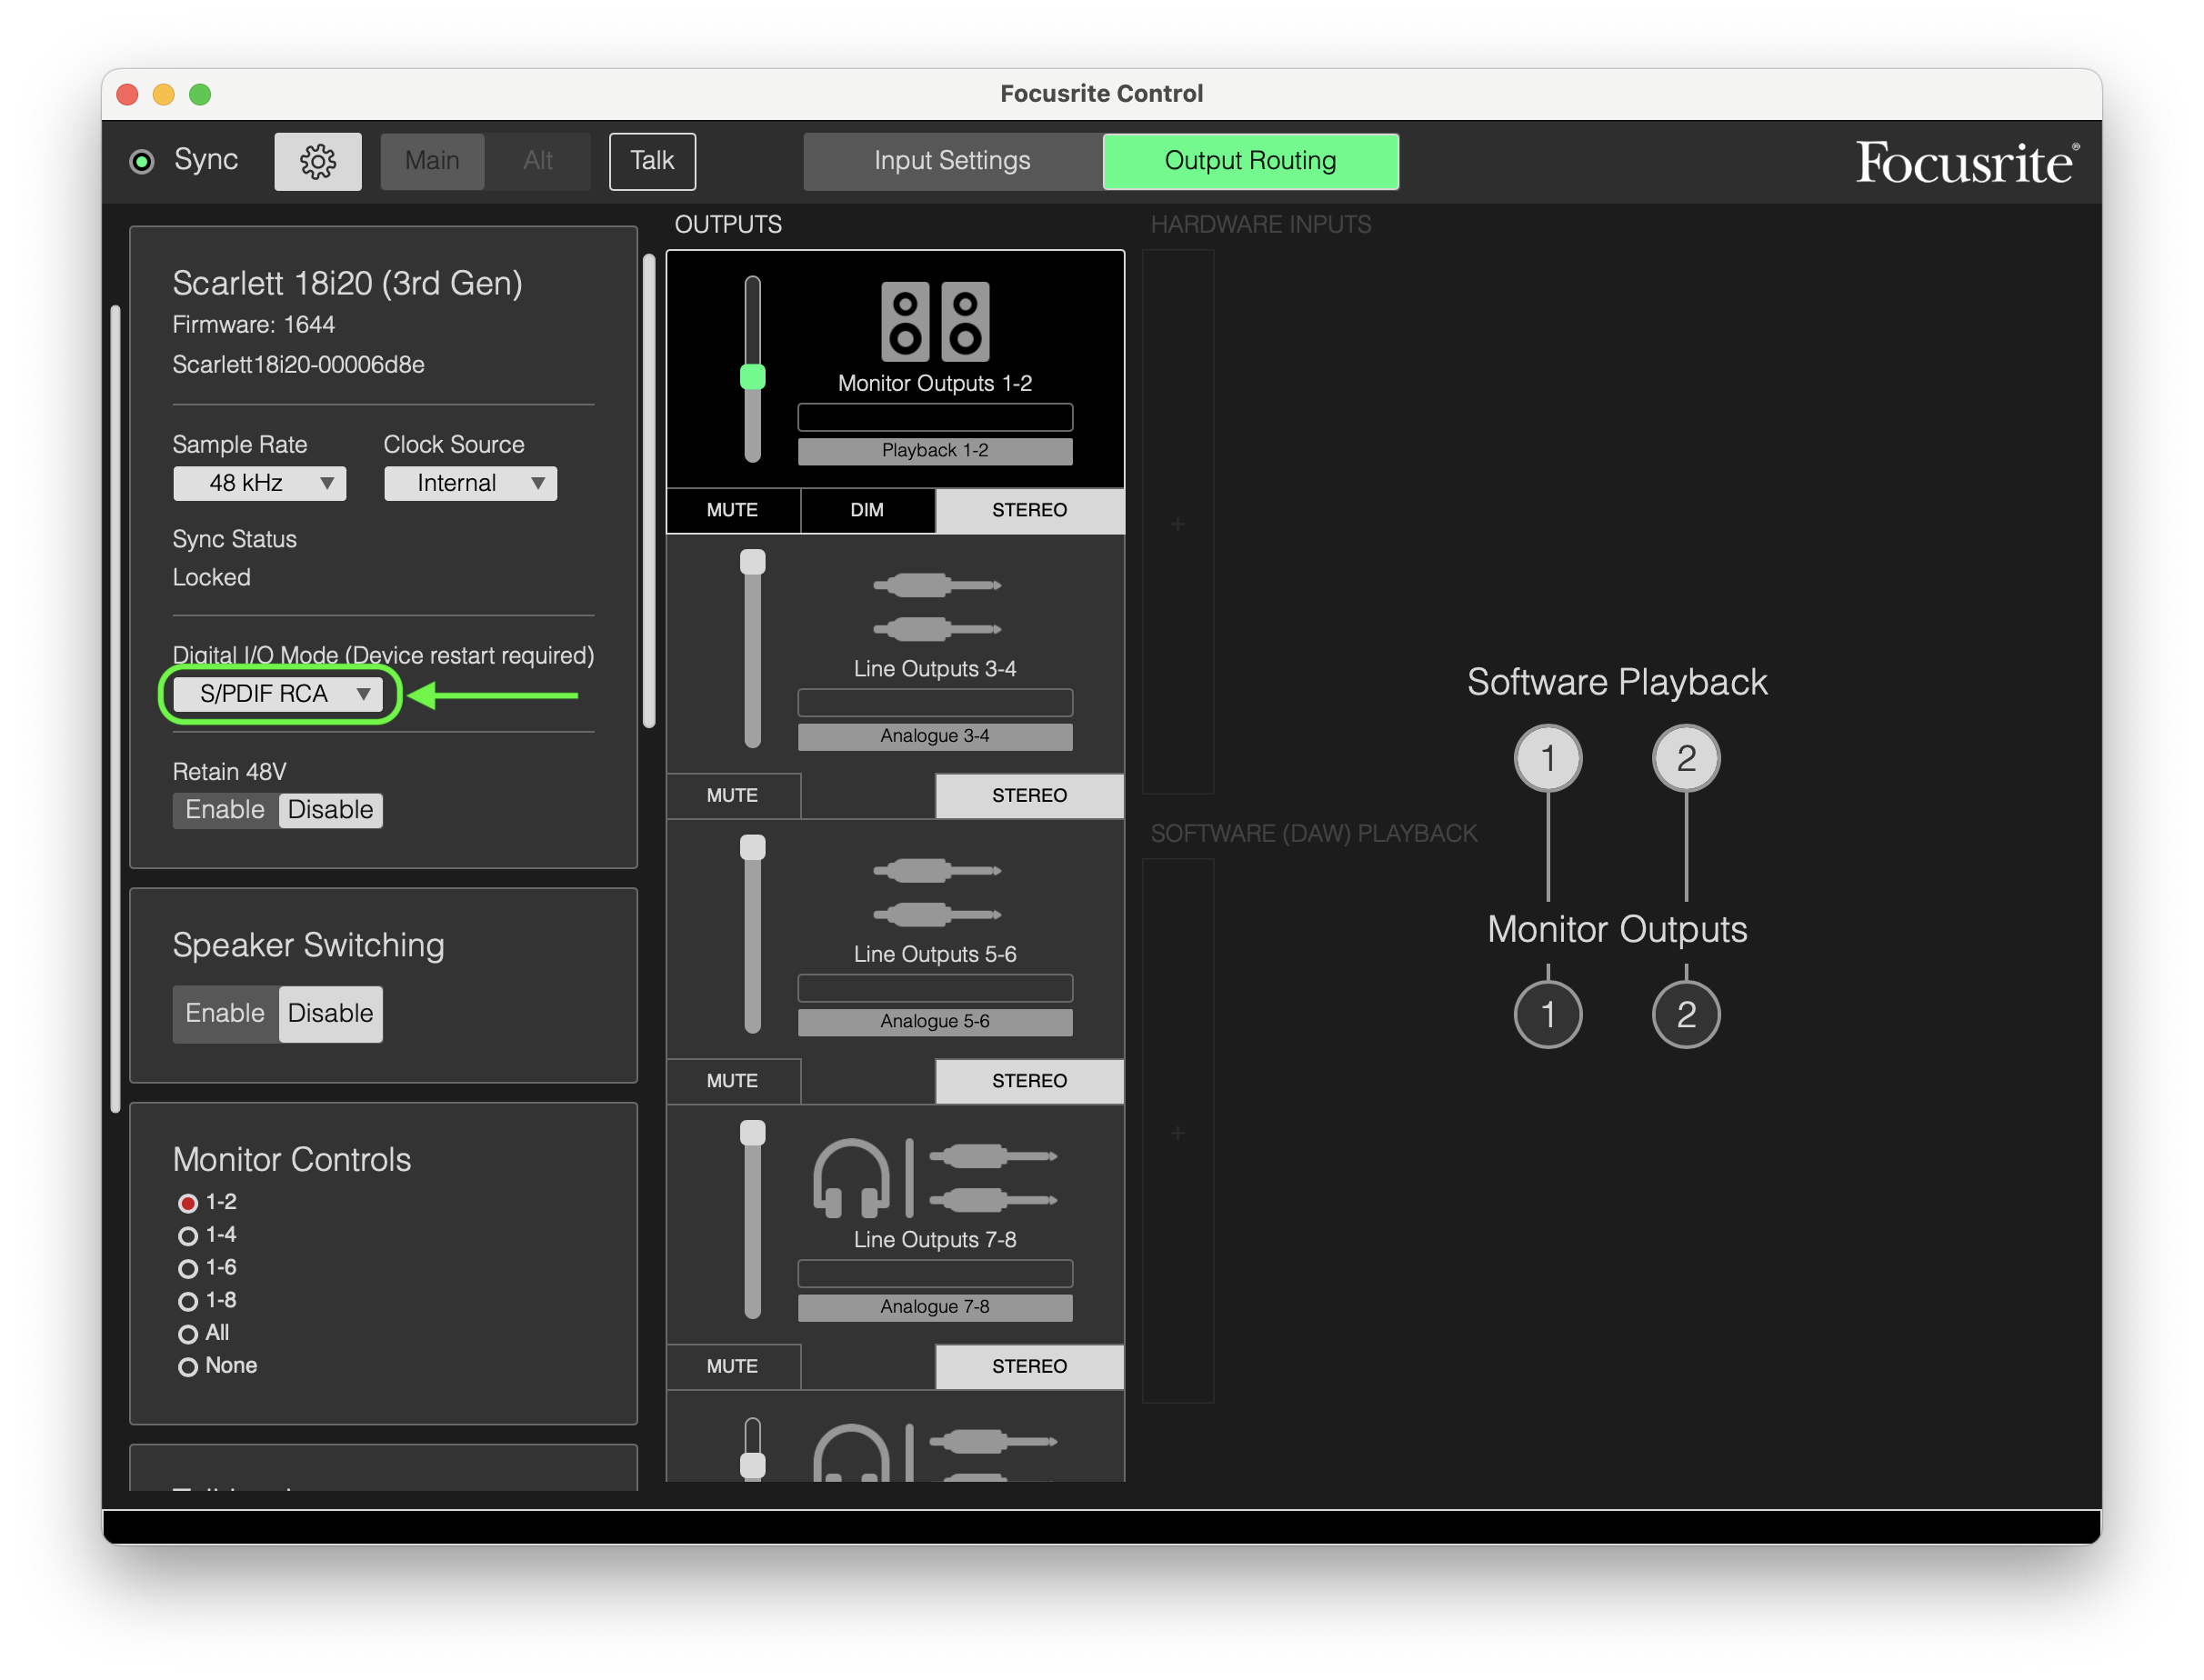Open the Analogue 7-8 source selector
The height and width of the screenshot is (1680, 2204).
(935, 1307)
